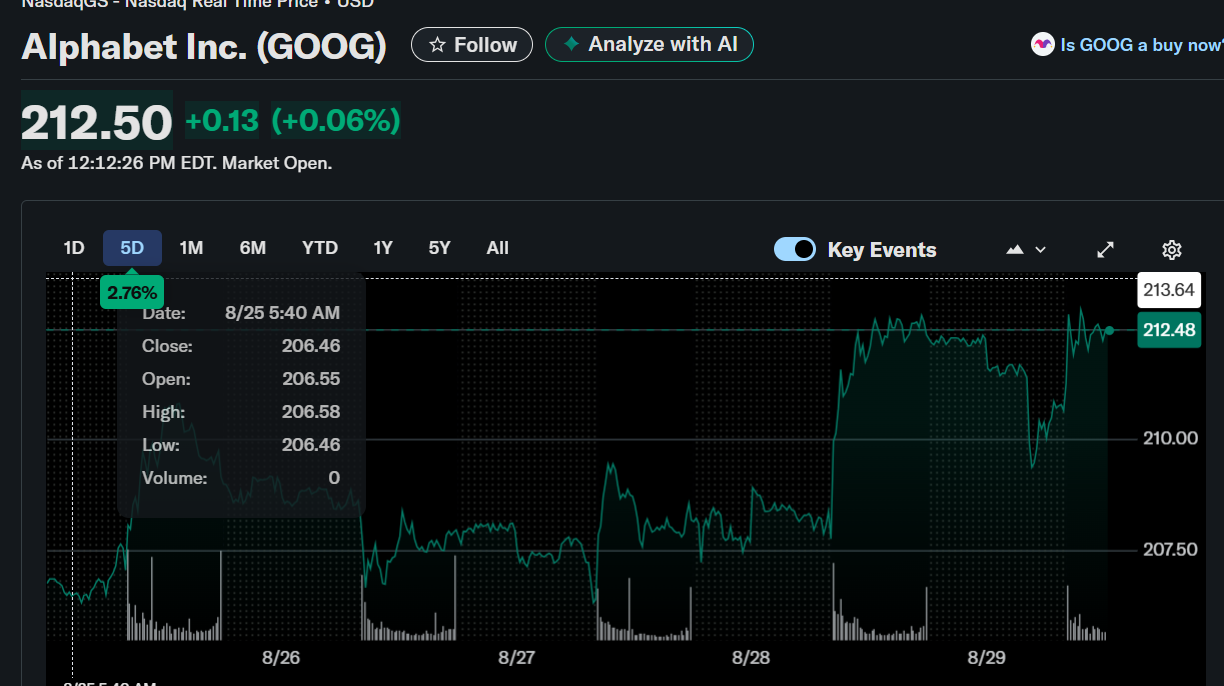Switch chart range to 5Y
Viewport: 1224px width, 686px height.
[440, 248]
